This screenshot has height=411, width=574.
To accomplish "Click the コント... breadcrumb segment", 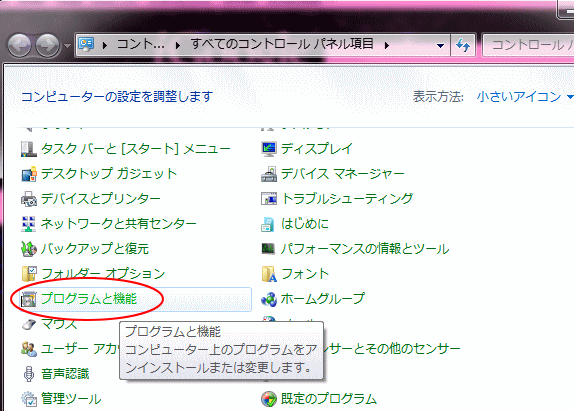I will point(141,45).
